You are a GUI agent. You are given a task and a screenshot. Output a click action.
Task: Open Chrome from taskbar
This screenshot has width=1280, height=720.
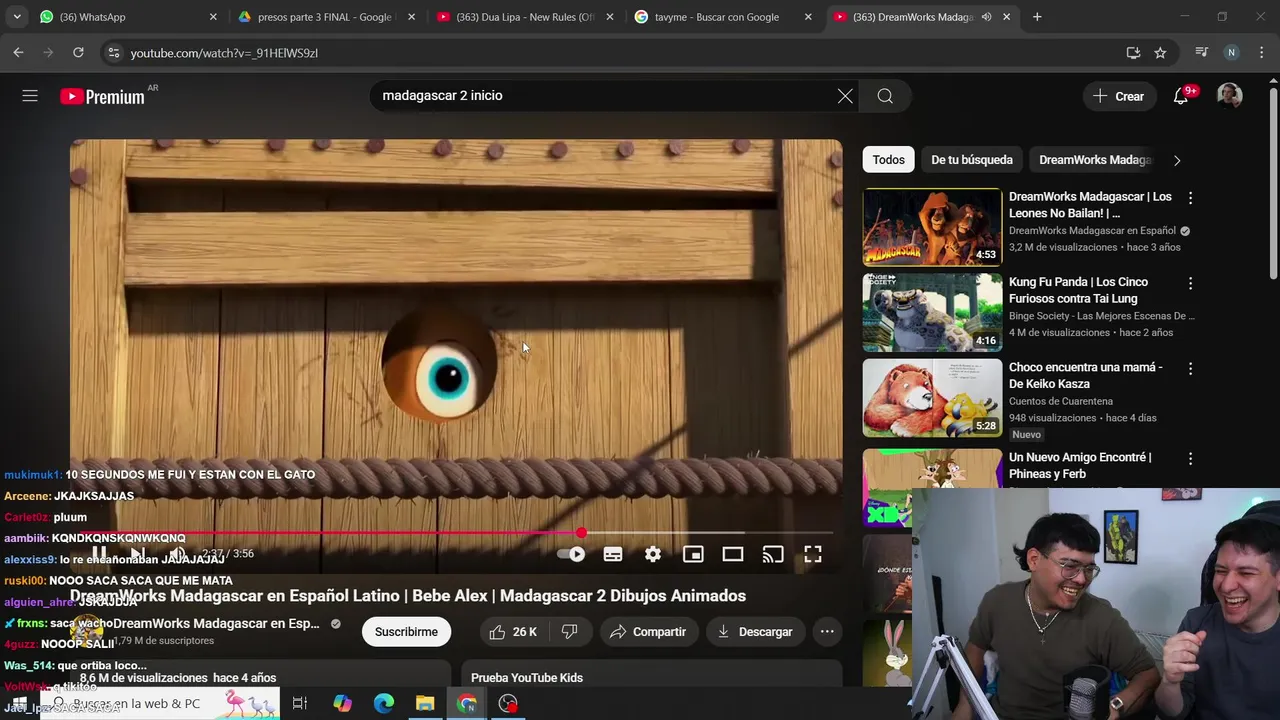pyautogui.click(x=467, y=704)
